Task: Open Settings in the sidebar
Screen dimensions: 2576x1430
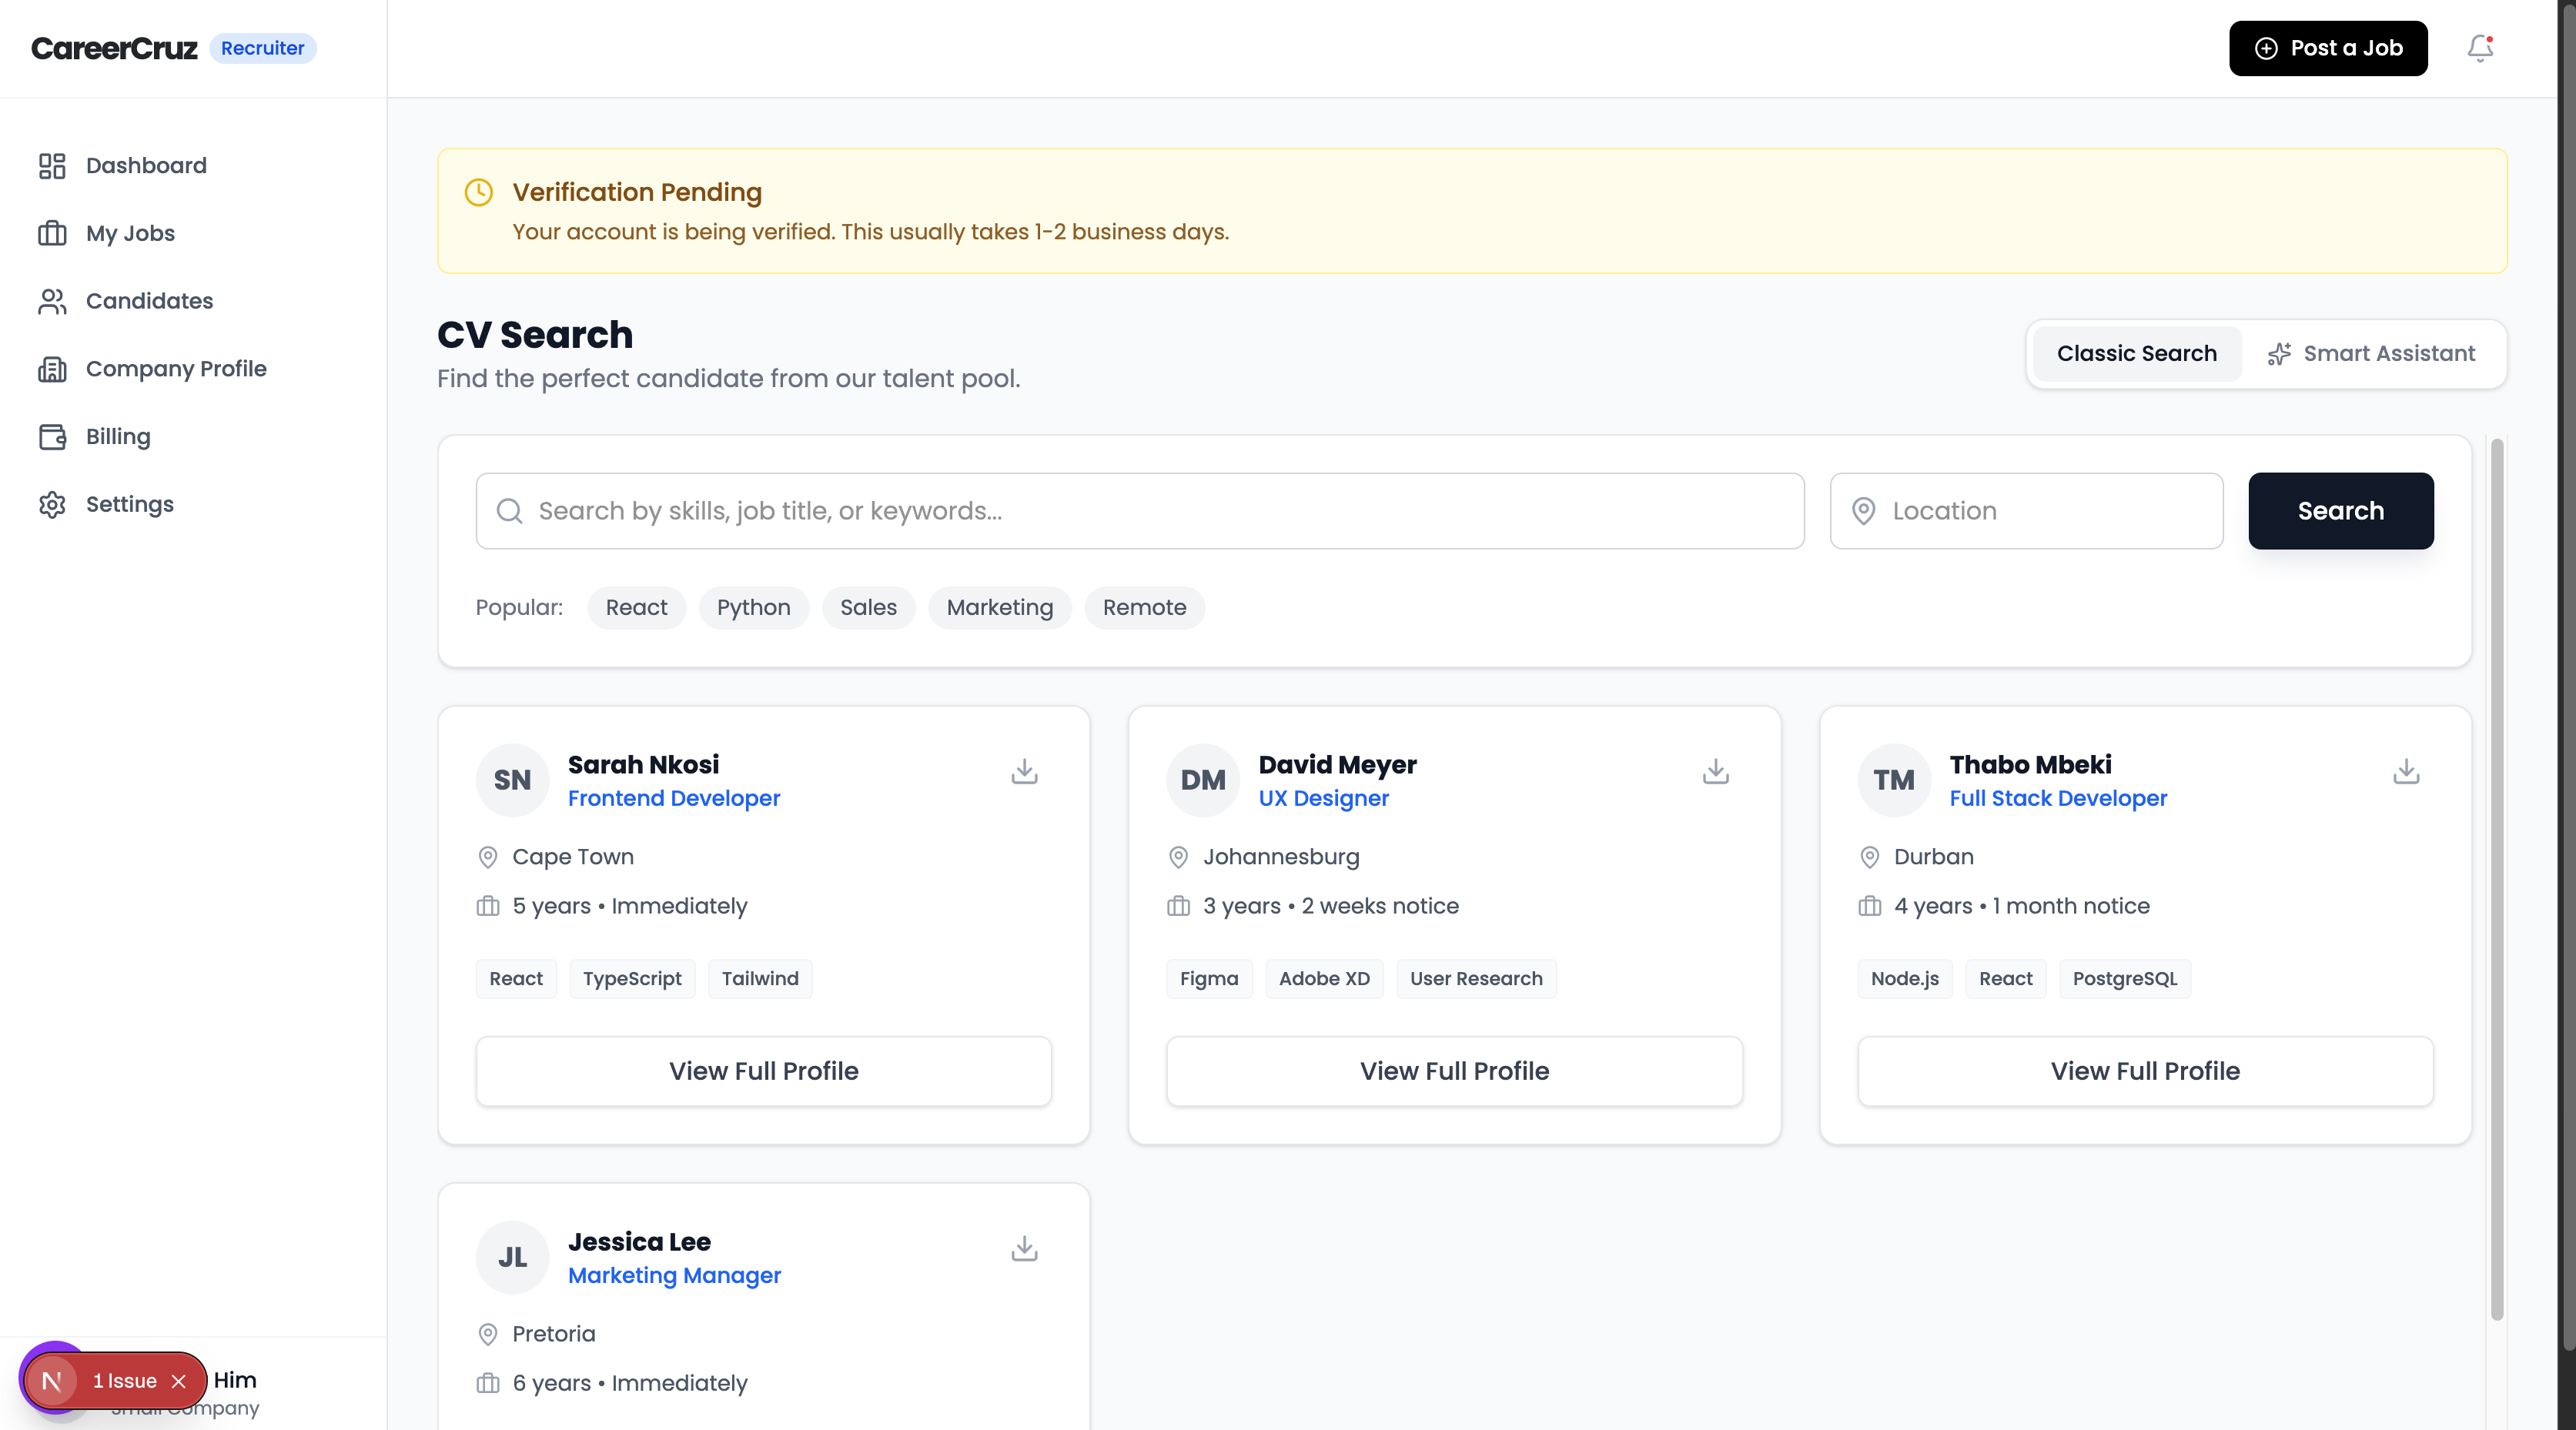Action: click(130, 505)
